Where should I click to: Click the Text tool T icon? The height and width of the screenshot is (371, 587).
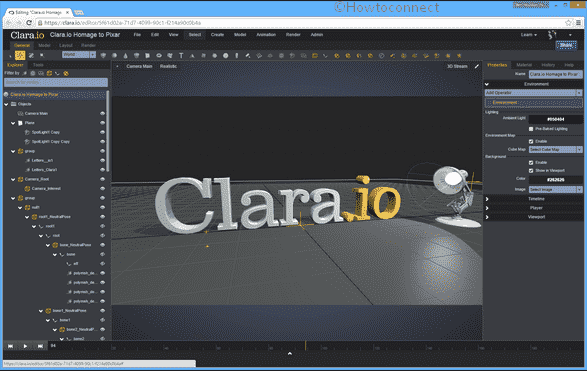181,55
